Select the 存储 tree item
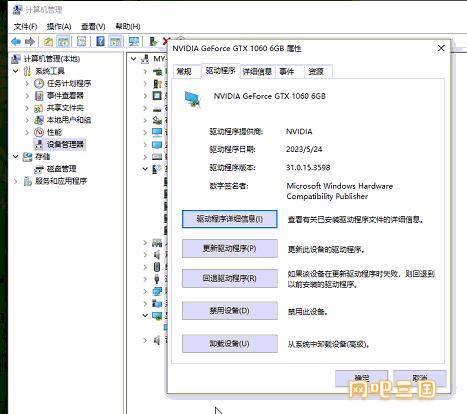Screen dimensions: 467x414 pos(43,156)
